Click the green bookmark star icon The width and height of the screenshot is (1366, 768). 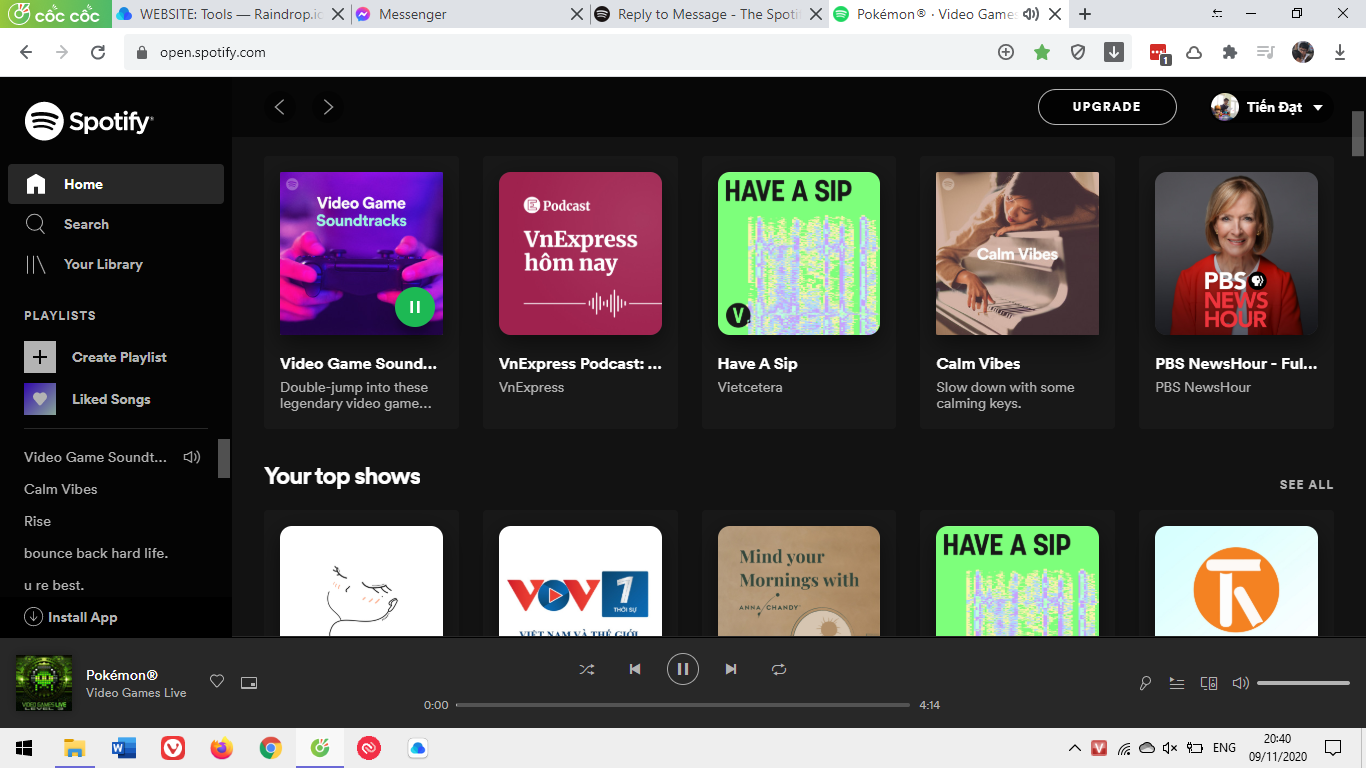1042,52
